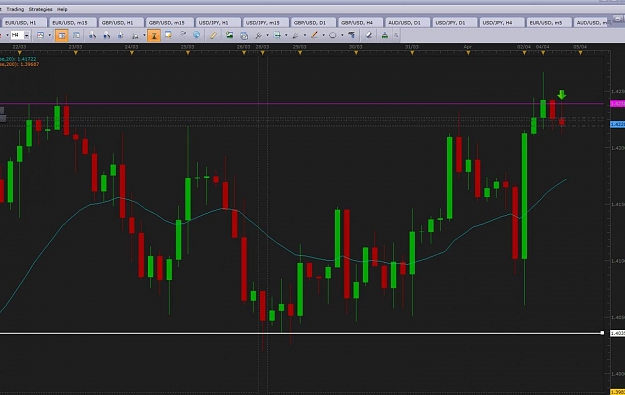Go to the AUD/USD, D1 chart tab
The height and width of the screenshot is (395, 625).
point(407,23)
